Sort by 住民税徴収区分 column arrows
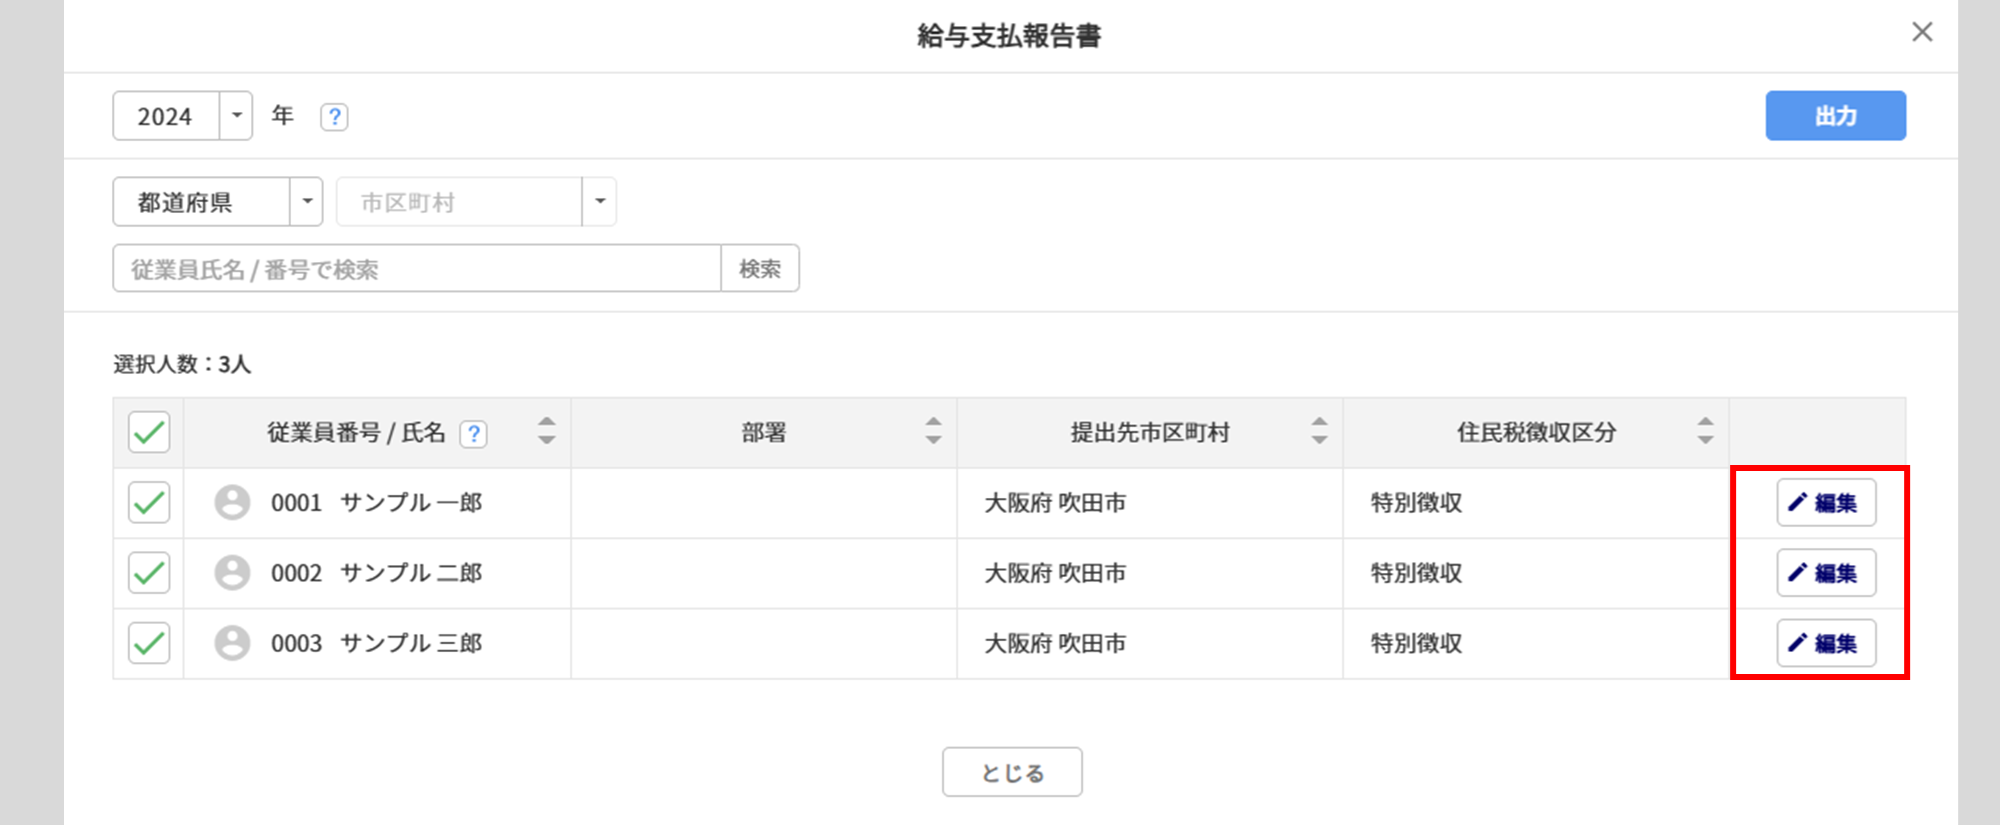Screen dimensions: 2000x825 click(x=1705, y=431)
